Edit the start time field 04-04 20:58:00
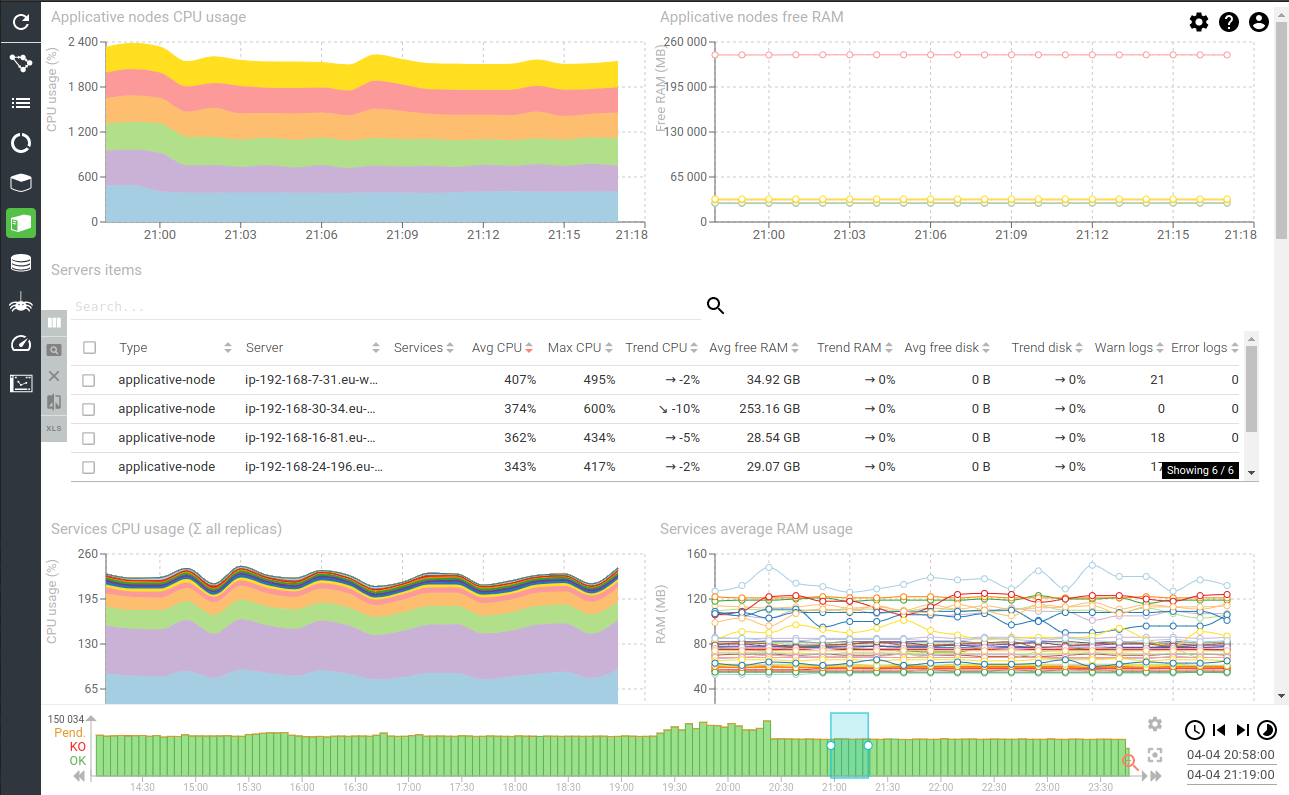Screen dimensions: 1289x795 point(1231,755)
